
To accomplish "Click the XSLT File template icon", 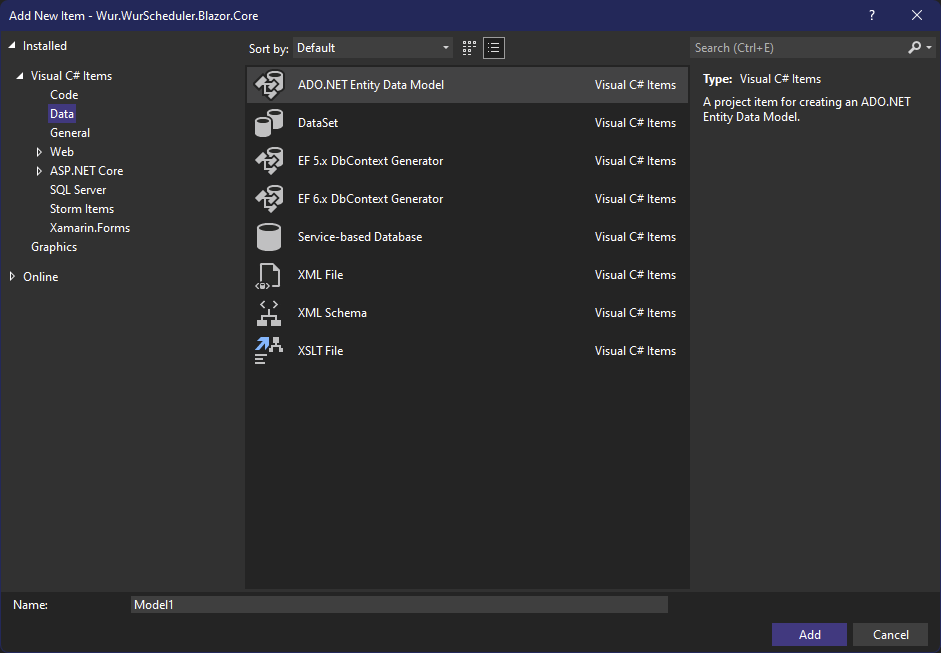I will pos(268,351).
